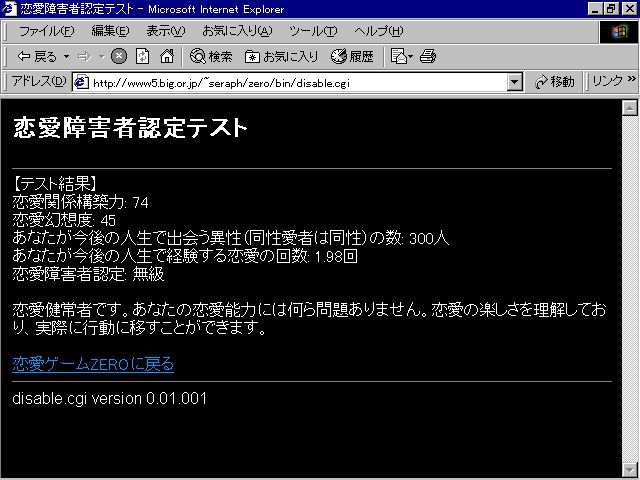The height and width of the screenshot is (480, 640).
Task: Open the File (ファイル) menu
Action: 47,31
